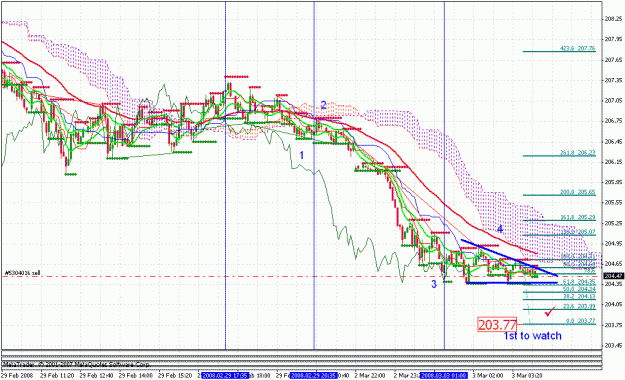The height and width of the screenshot is (380, 625).
Task: Click 206.75 on the price axis
Action: click(x=613, y=121)
